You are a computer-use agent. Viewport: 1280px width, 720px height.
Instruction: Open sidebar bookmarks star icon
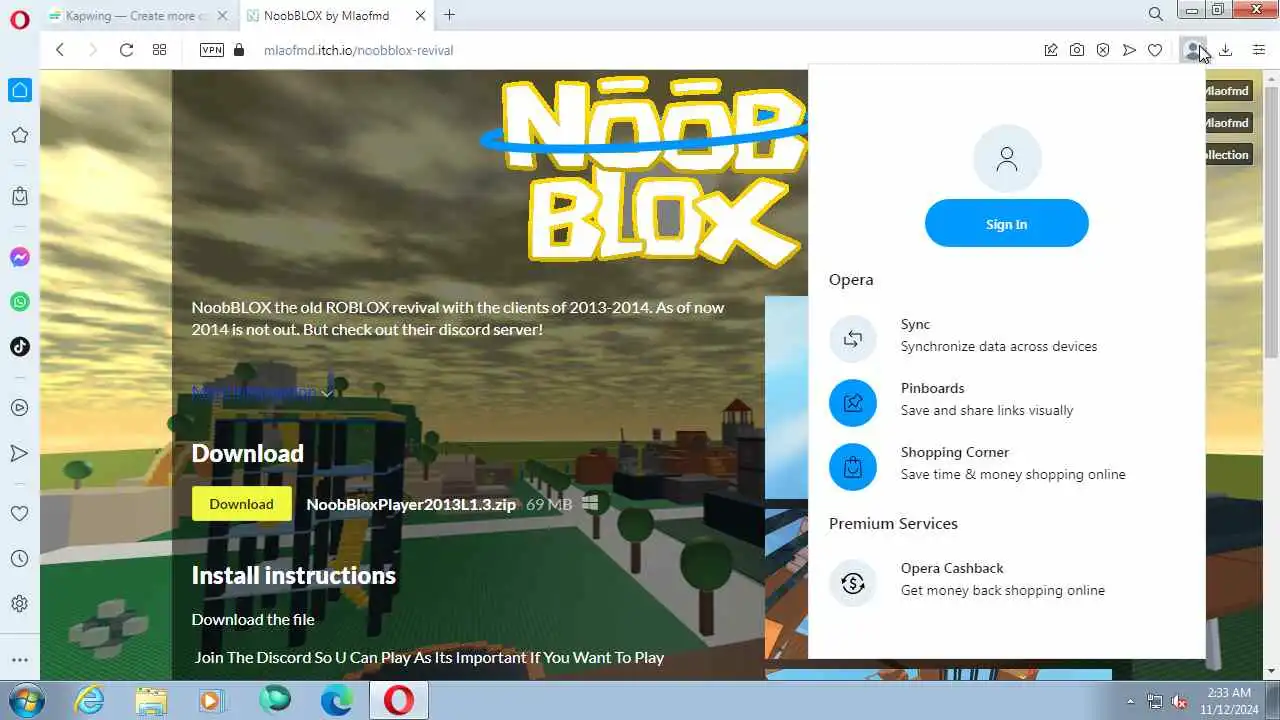coord(20,135)
